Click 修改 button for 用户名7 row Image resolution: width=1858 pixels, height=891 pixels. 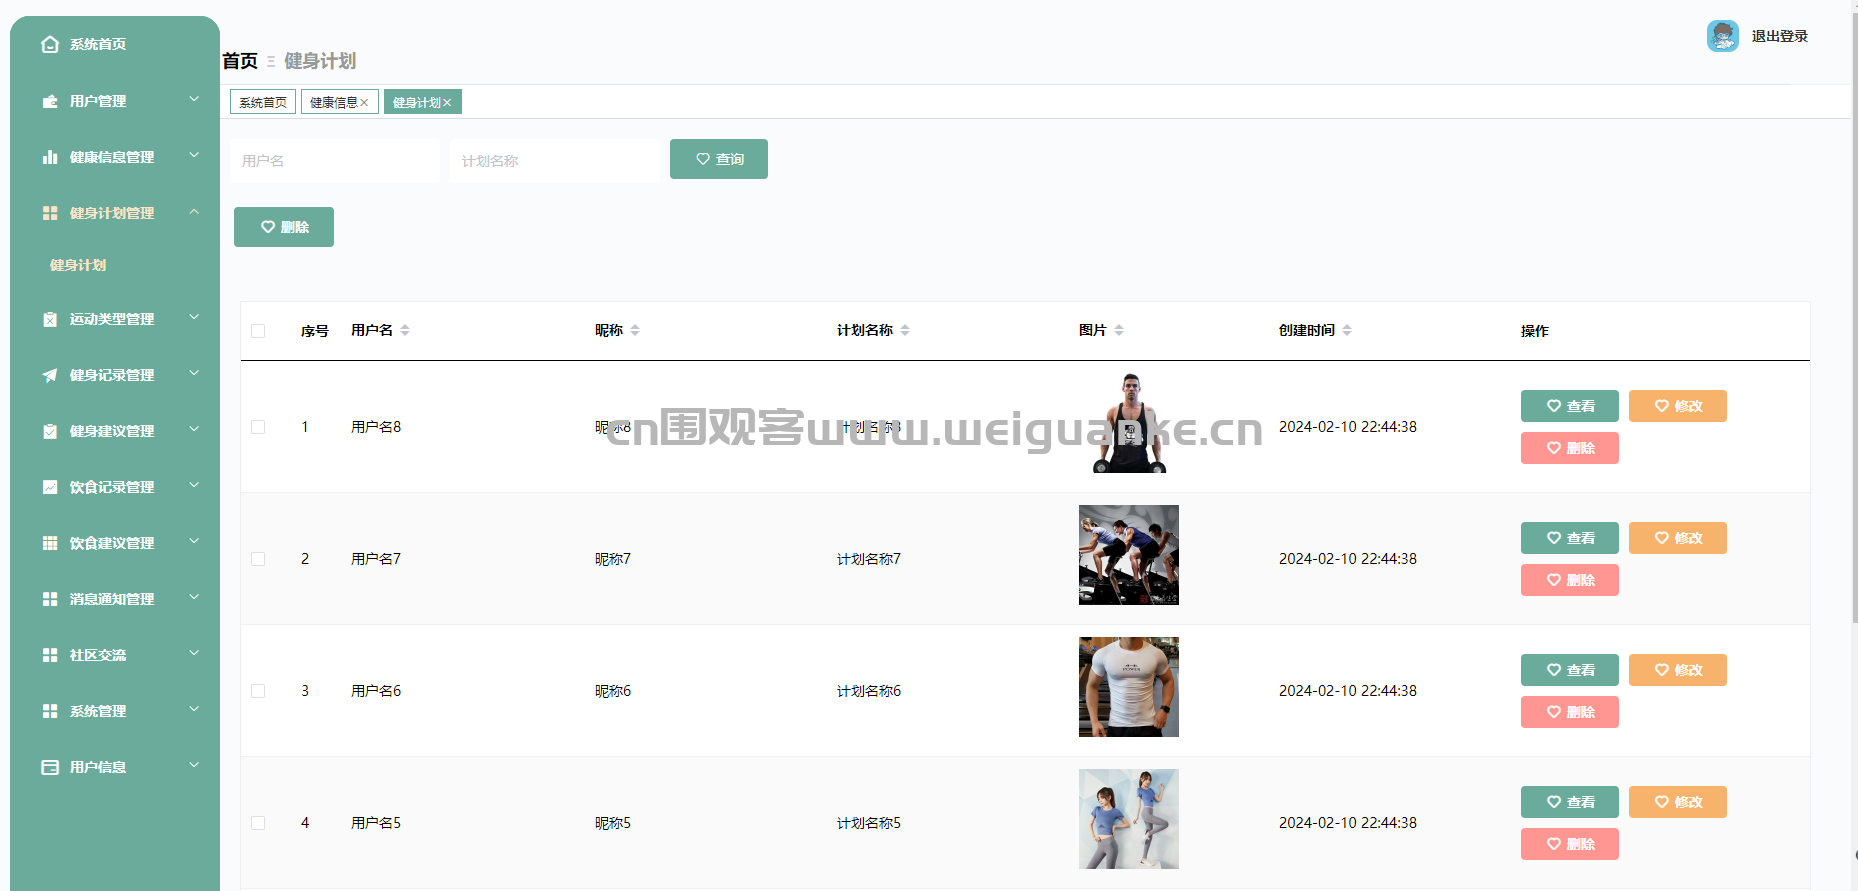point(1677,538)
